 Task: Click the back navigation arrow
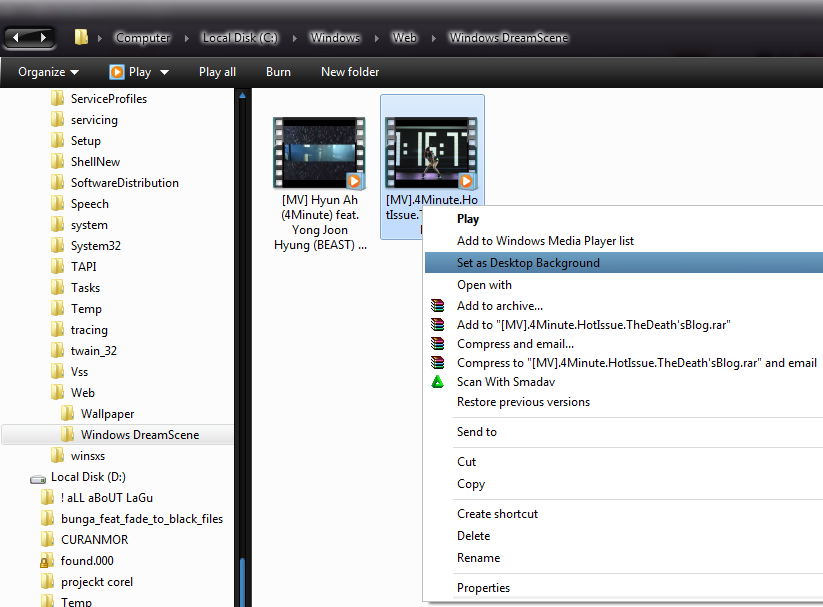point(18,37)
